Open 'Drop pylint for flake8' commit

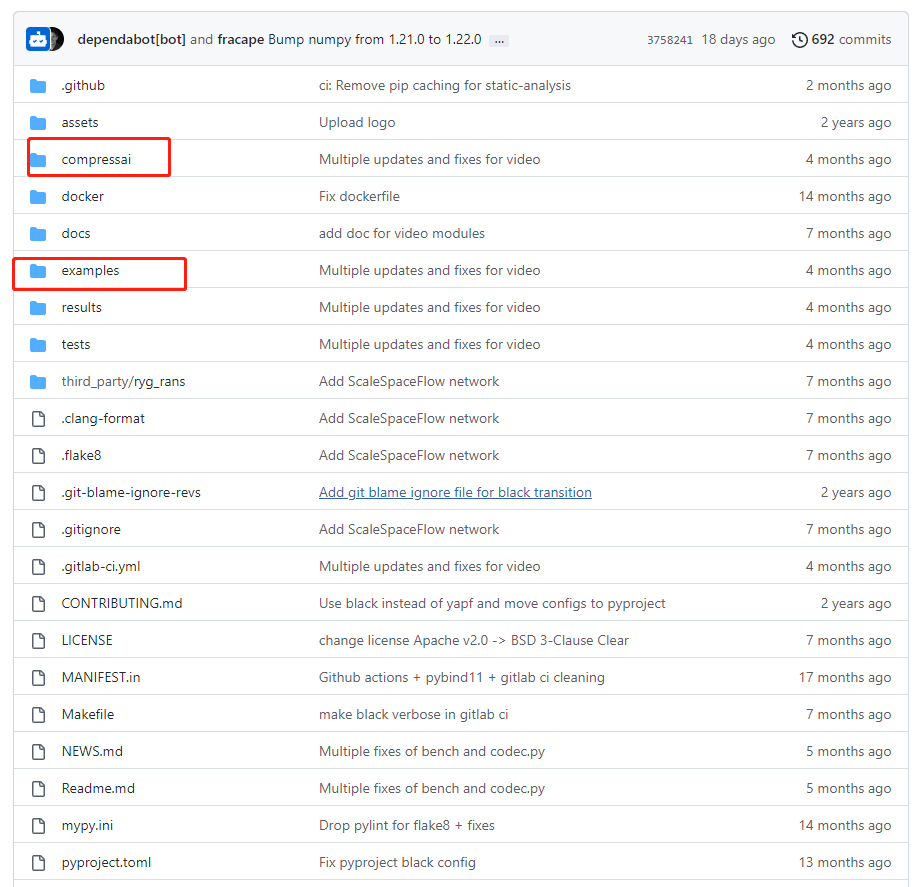click(x=407, y=826)
